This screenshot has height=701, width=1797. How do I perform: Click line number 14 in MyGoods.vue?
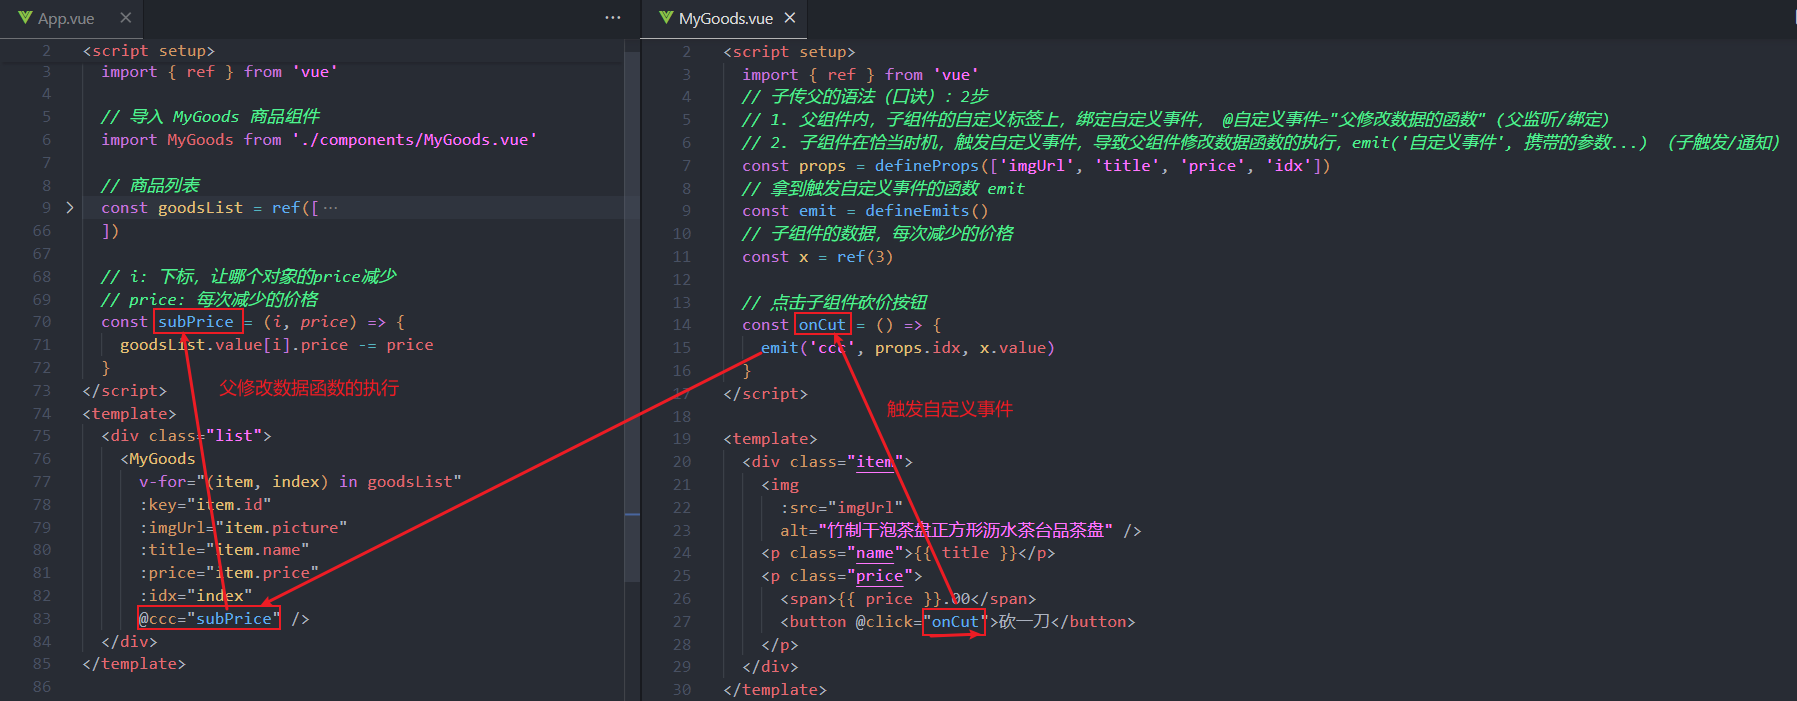click(x=681, y=325)
